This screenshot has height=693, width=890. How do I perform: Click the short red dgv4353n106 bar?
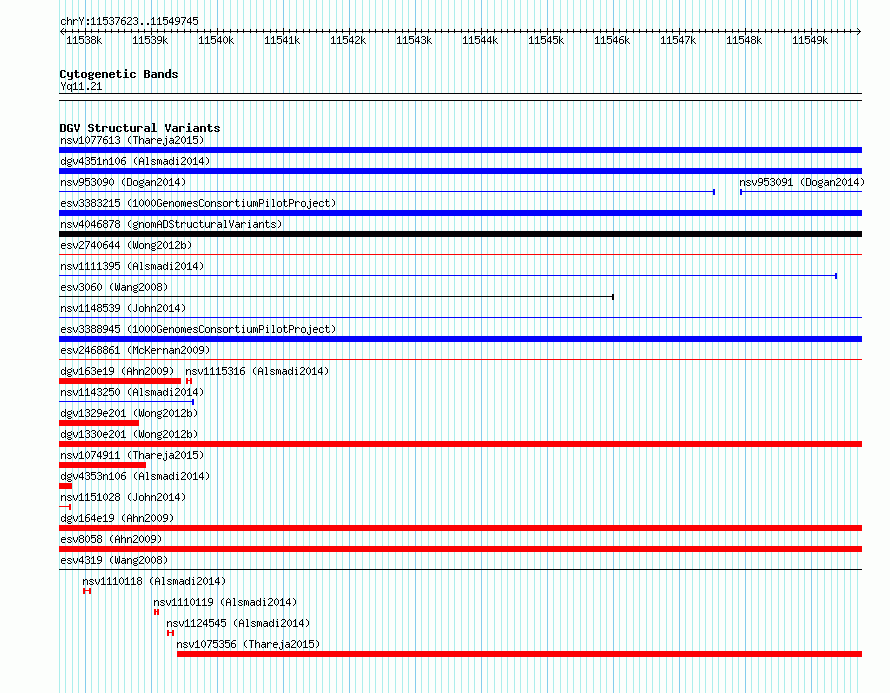tap(65, 486)
